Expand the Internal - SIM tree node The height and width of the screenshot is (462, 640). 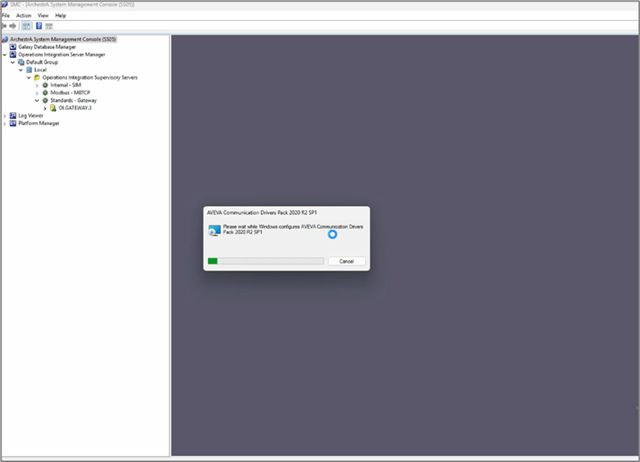[37, 85]
